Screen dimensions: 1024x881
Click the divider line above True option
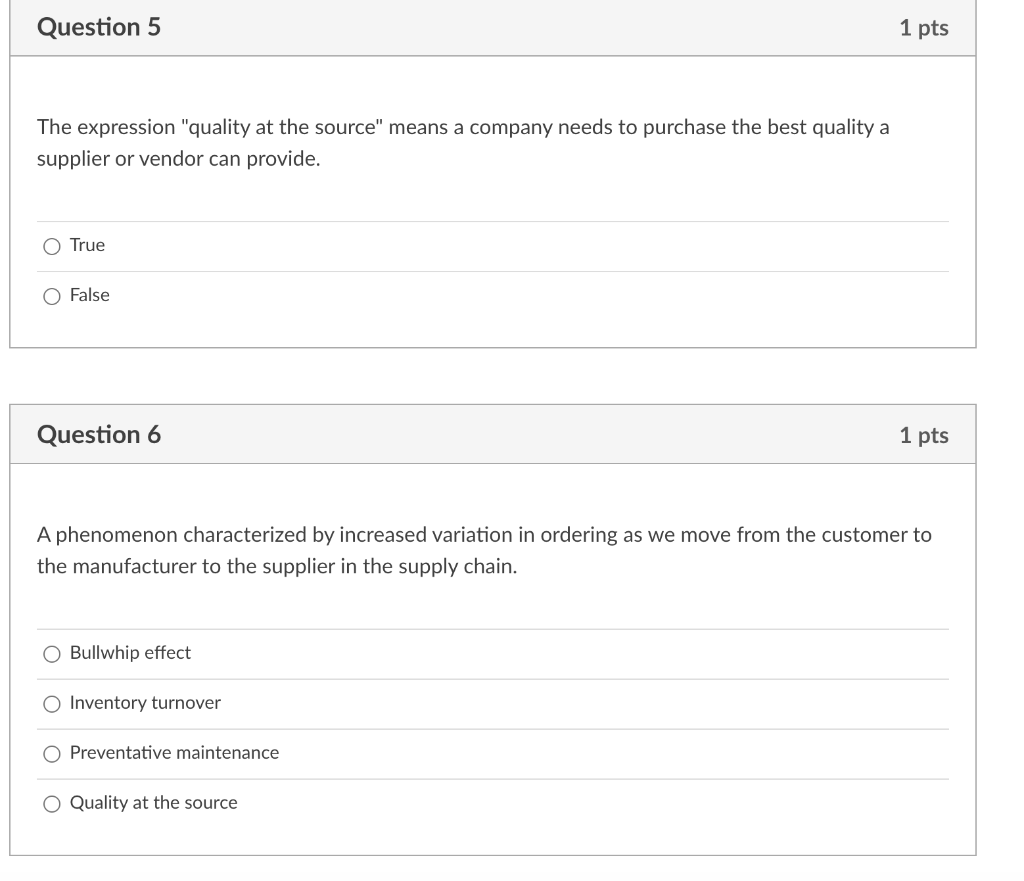(492, 221)
